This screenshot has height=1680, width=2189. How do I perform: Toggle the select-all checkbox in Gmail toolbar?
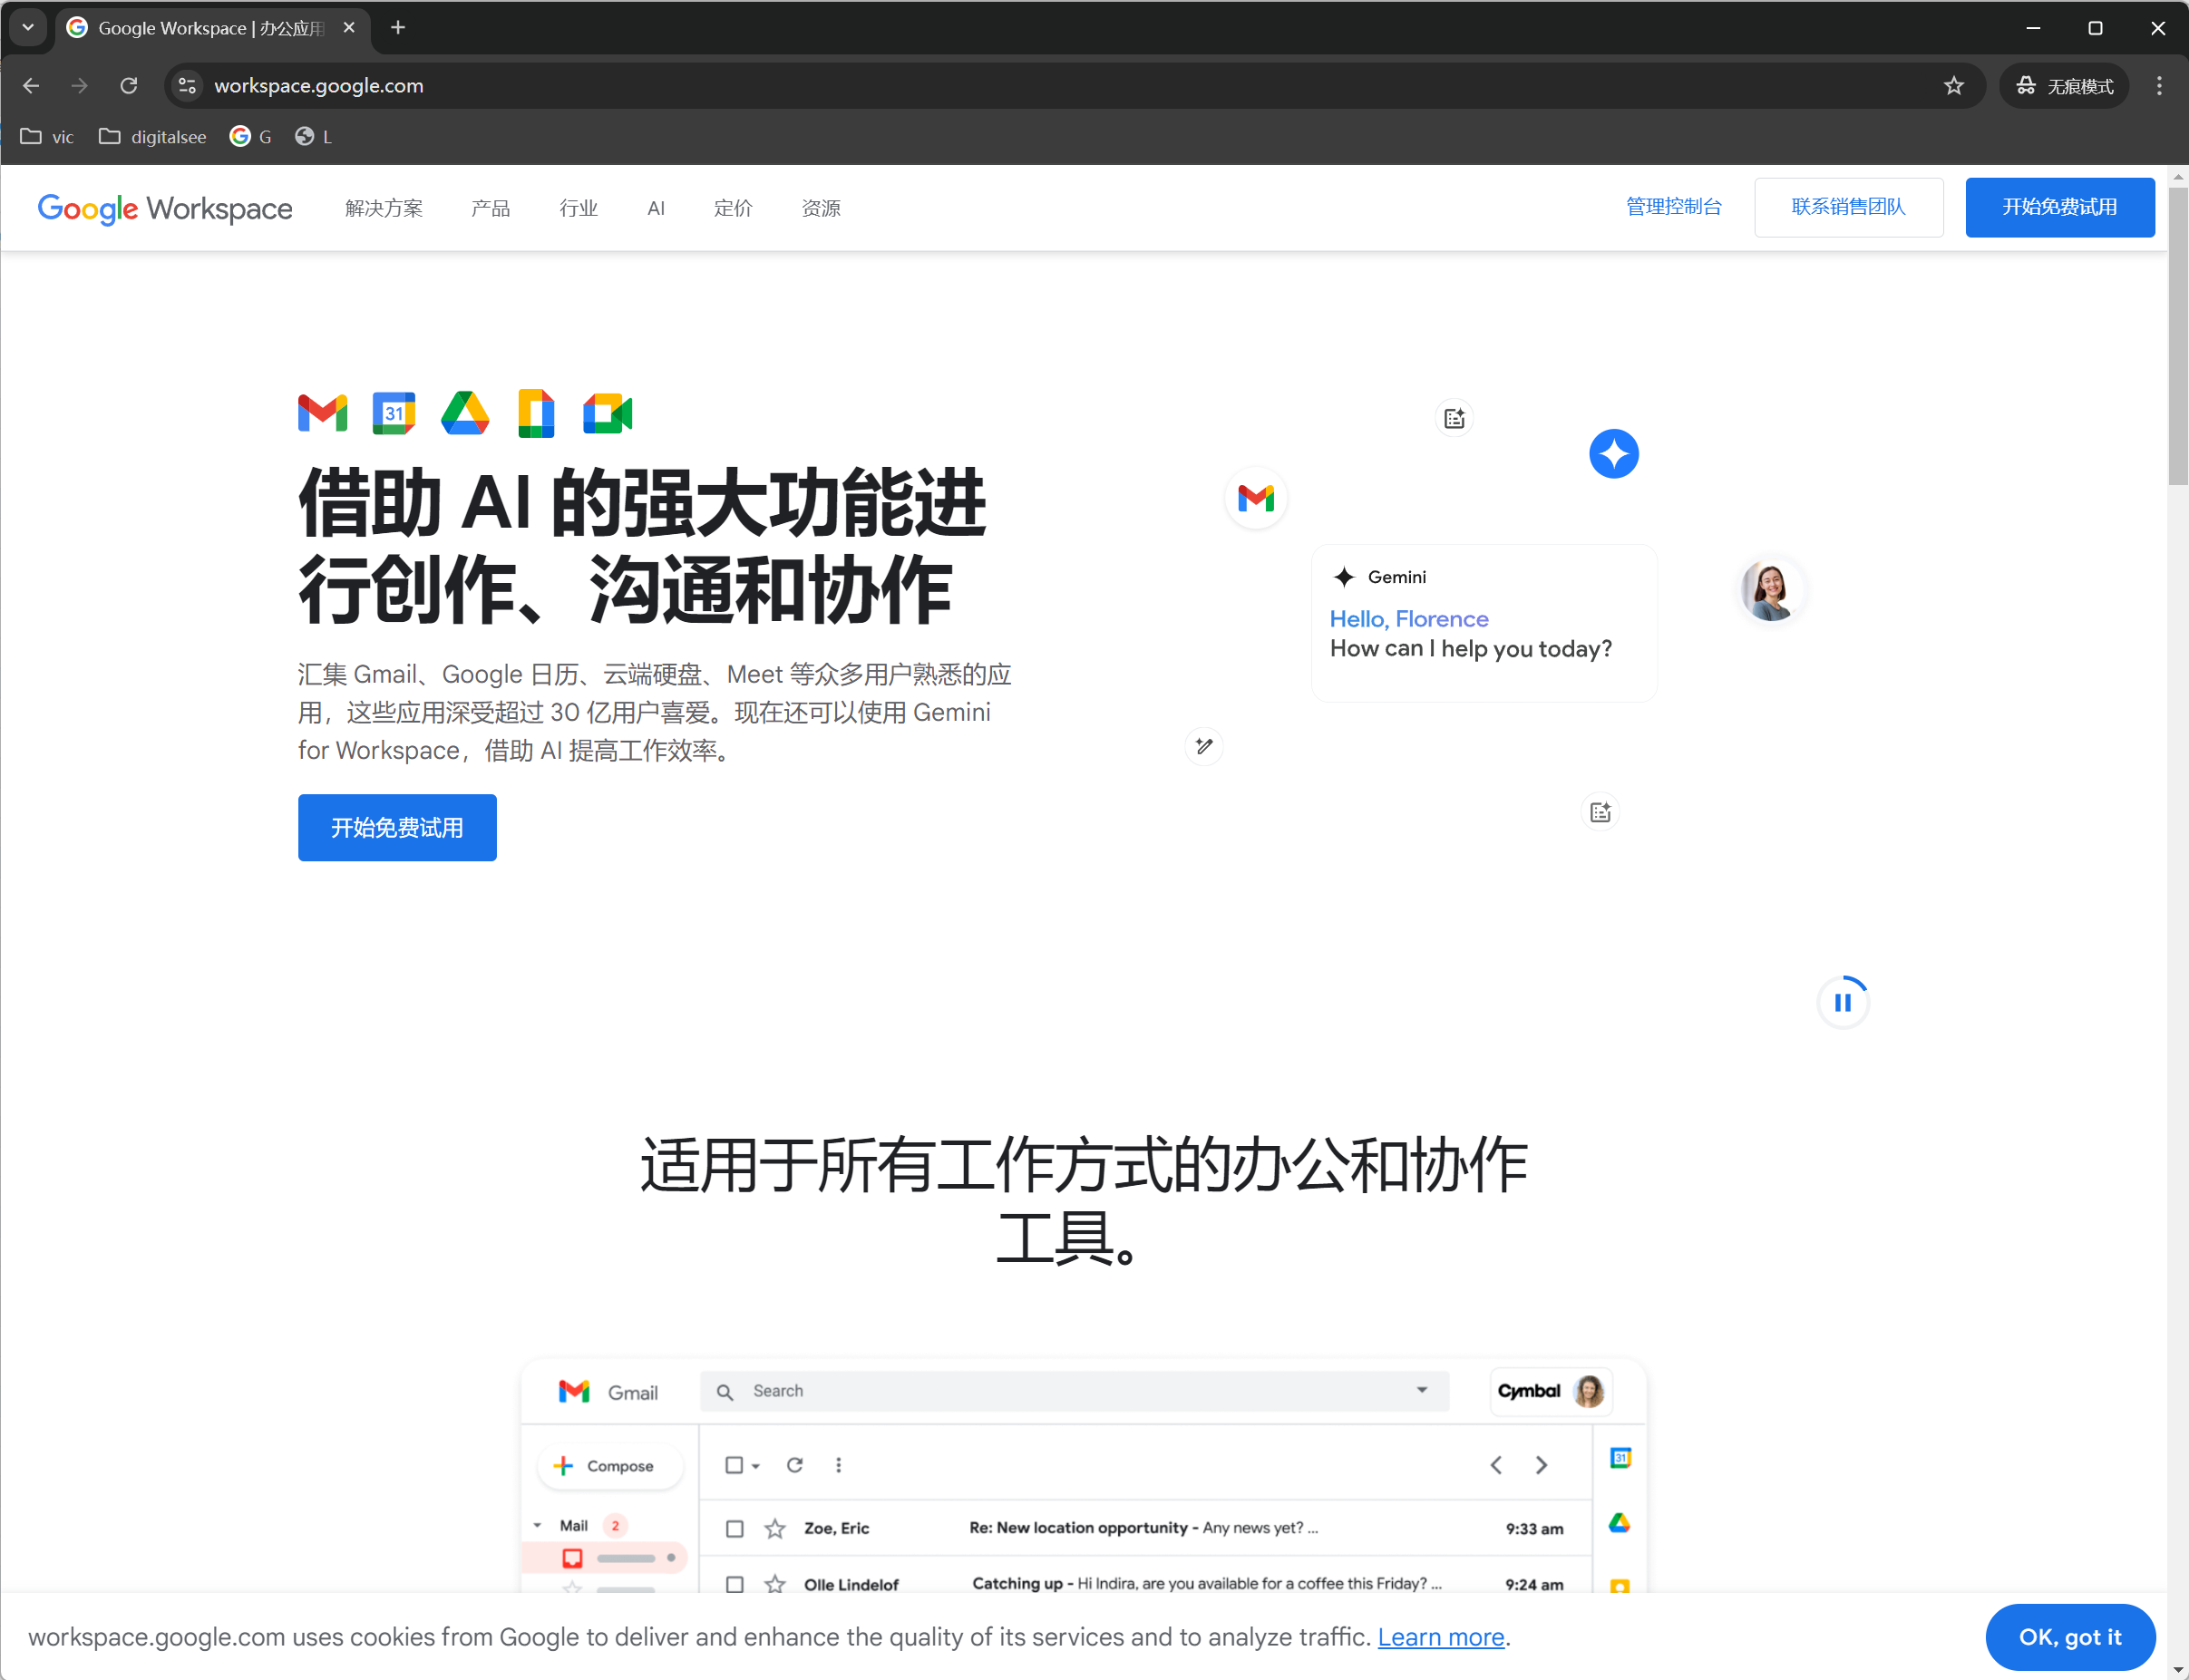coord(734,1465)
